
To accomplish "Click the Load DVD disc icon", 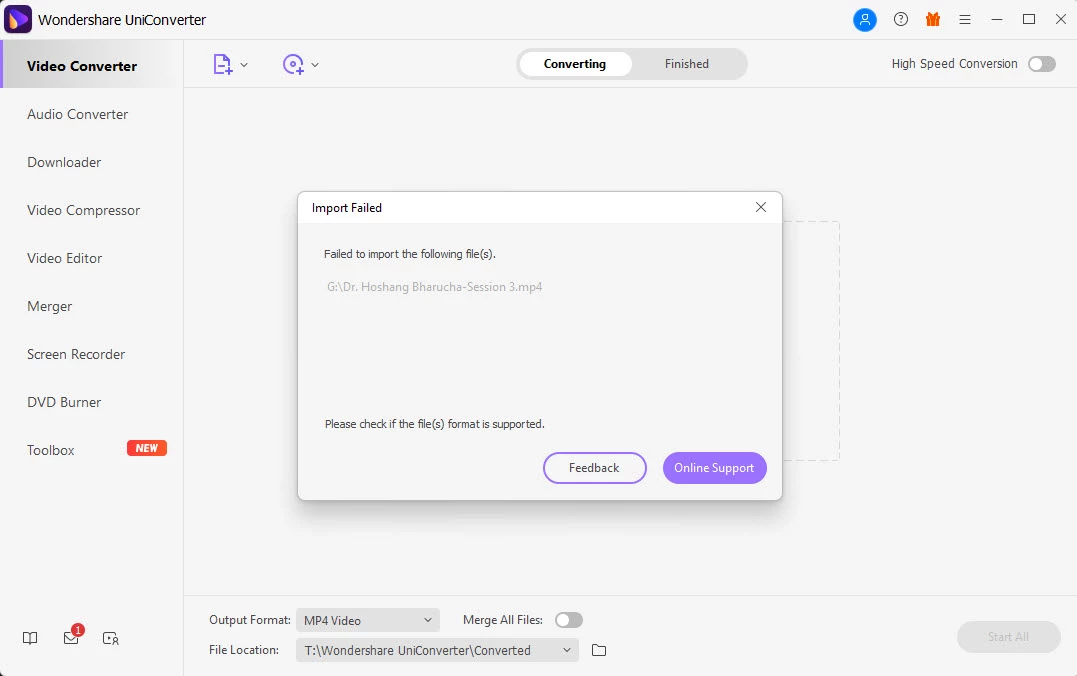I will [x=293, y=65].
